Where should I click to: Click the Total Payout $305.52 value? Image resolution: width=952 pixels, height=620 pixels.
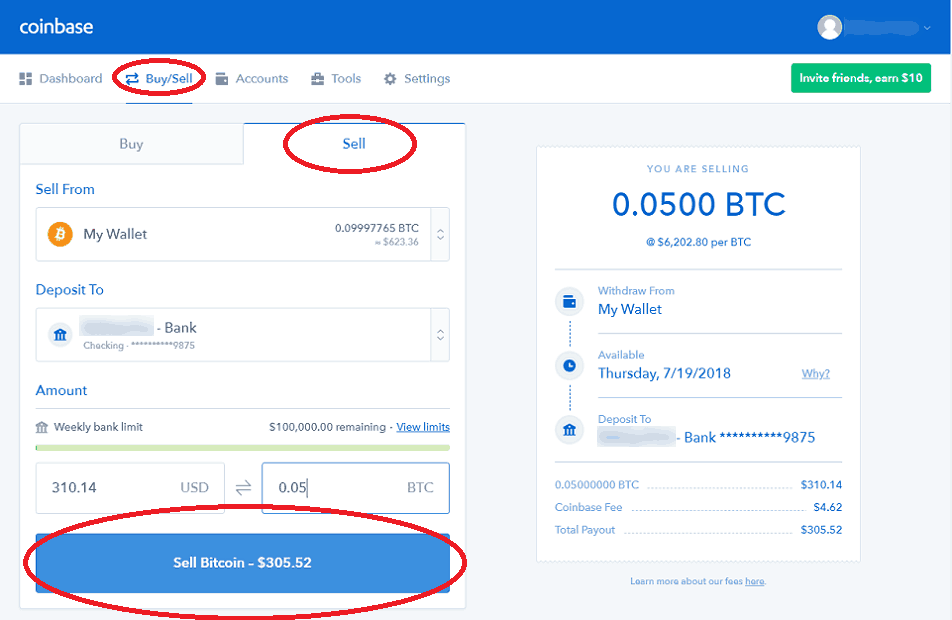[821, 530]
